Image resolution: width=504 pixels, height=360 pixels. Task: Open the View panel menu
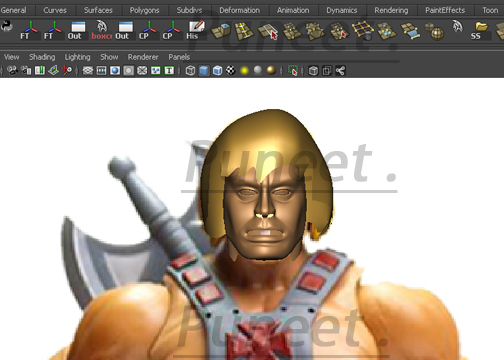click(x=12, y=57)
